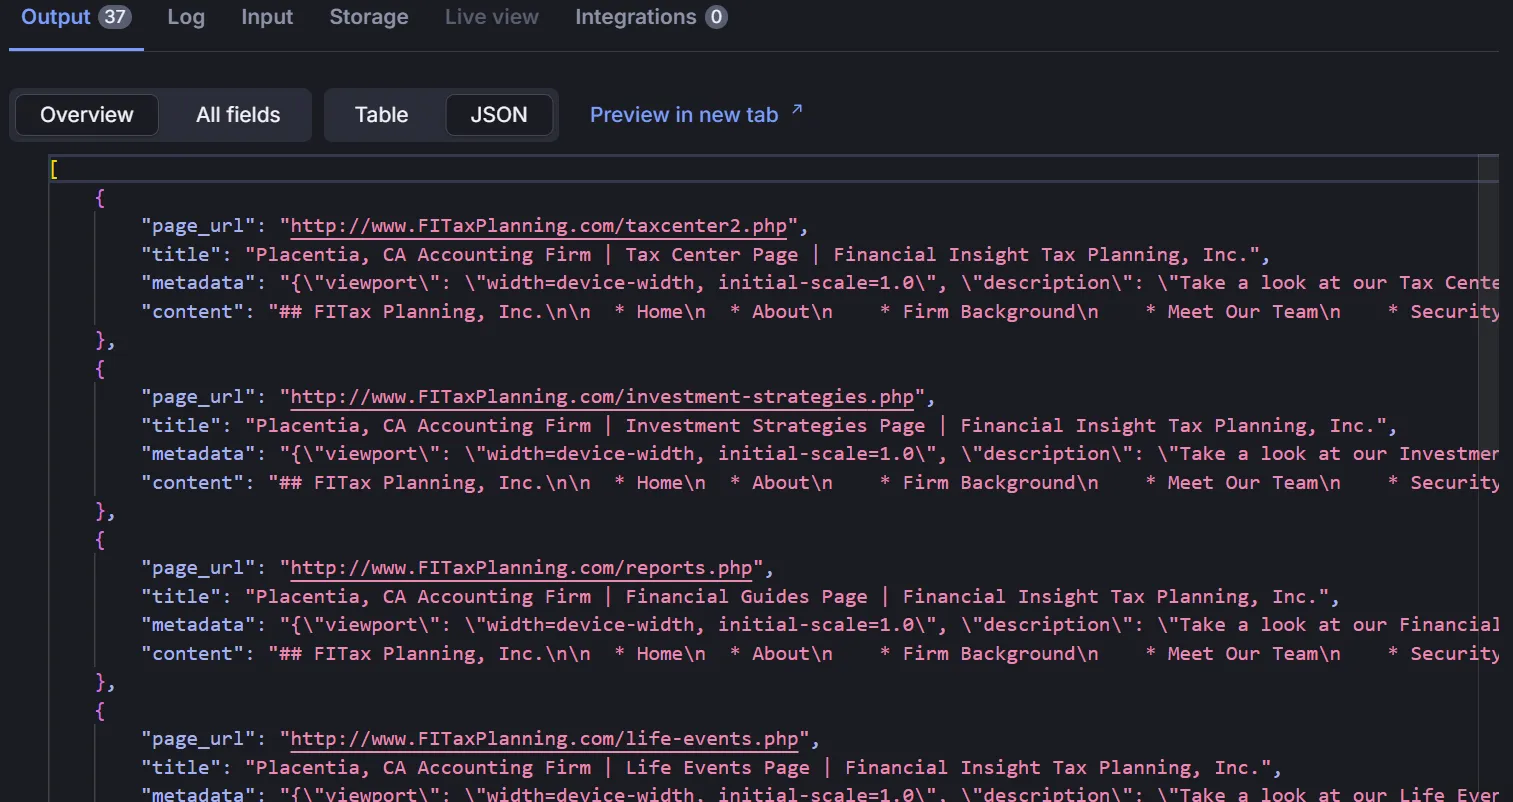This screenshot has height=802, width=1513.
Task: Click "title" key in reports.php record
Action: point(181,597)
